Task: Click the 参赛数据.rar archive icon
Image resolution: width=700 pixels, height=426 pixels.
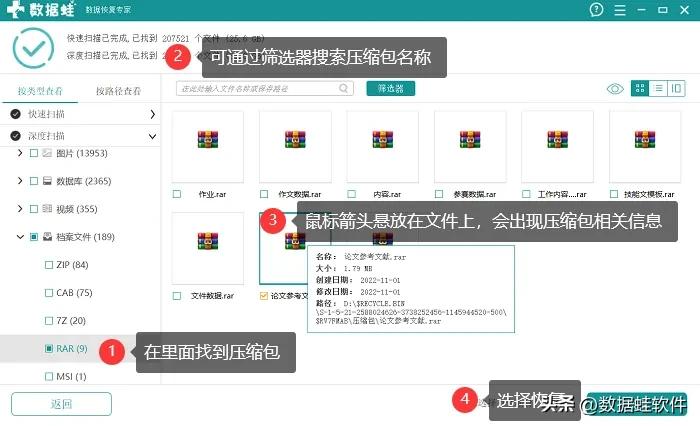Action: point(470,145)
